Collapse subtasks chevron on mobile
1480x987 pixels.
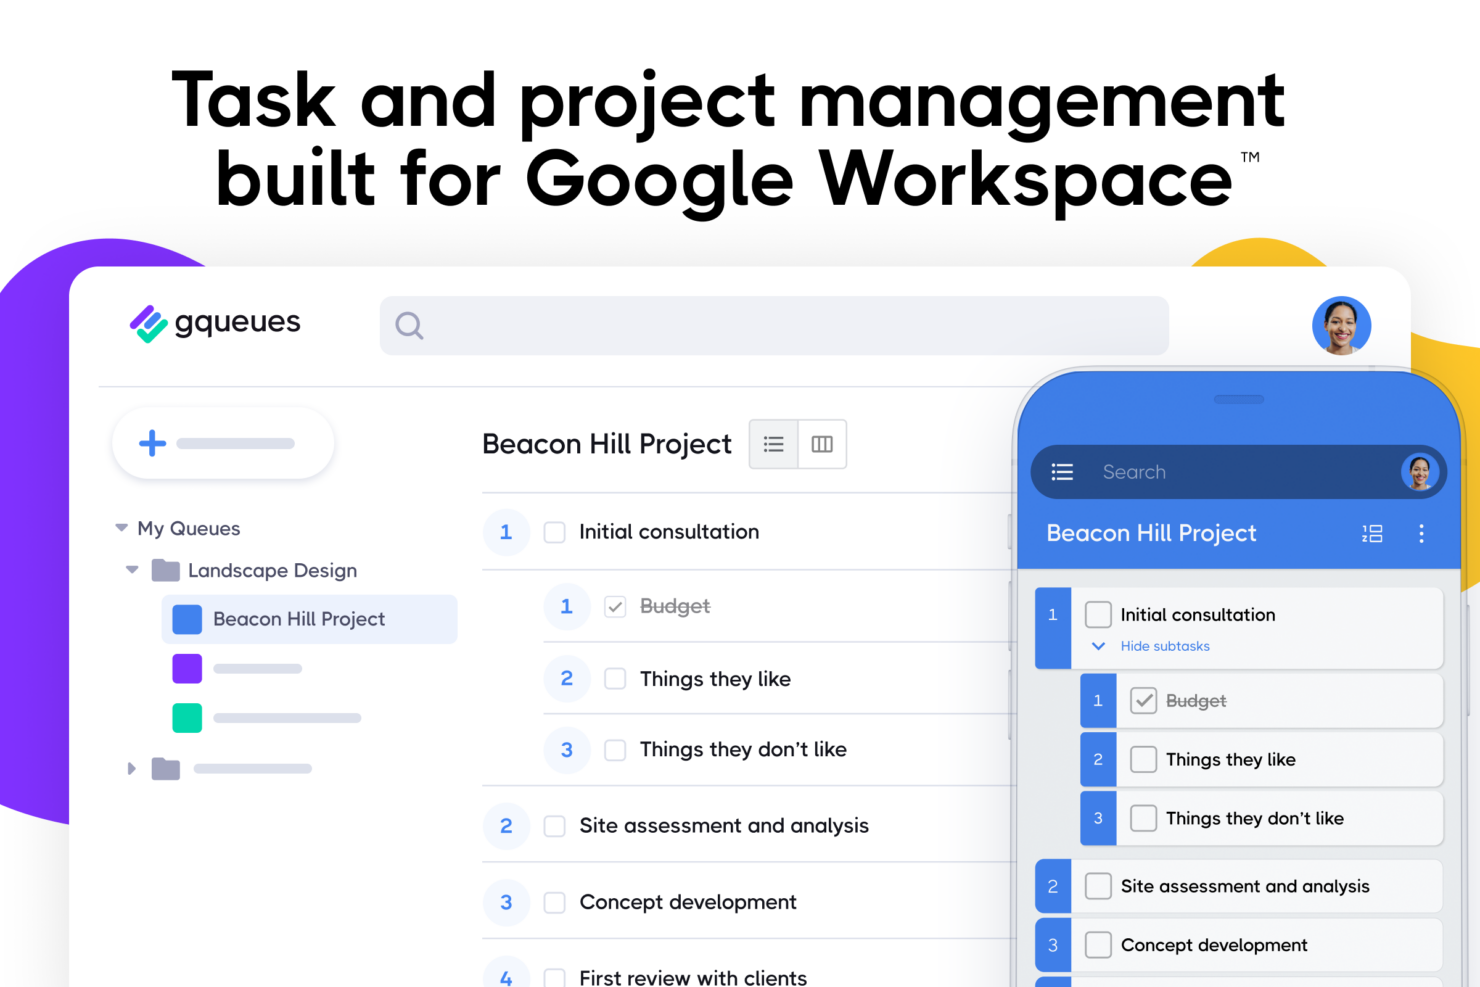[1098, 646]
